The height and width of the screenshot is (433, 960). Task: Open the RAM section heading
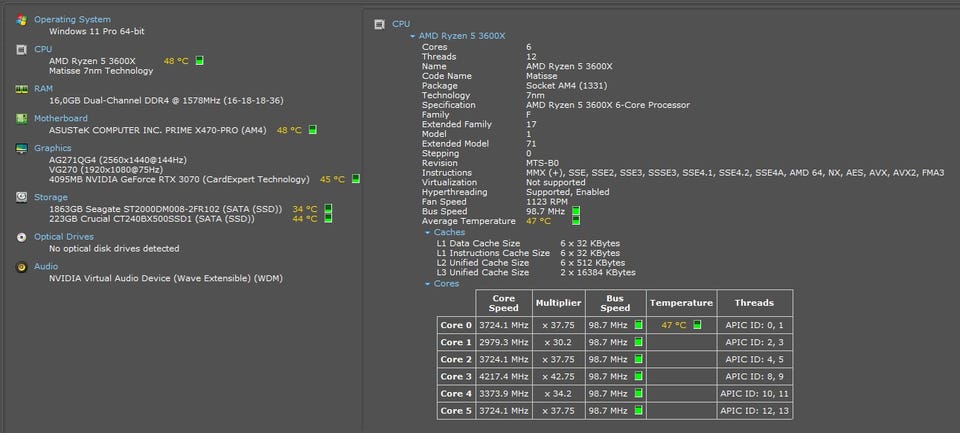click(x=44, y=89)
